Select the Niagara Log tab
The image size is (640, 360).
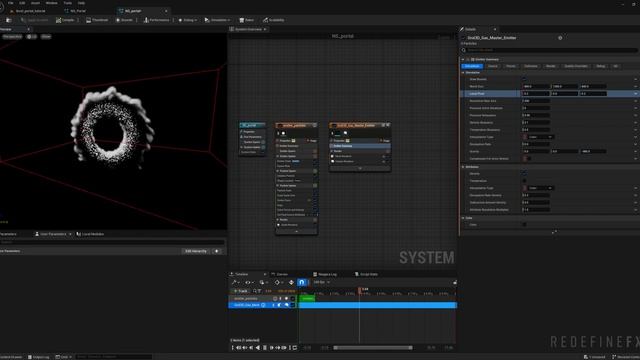tap(325, 274)
